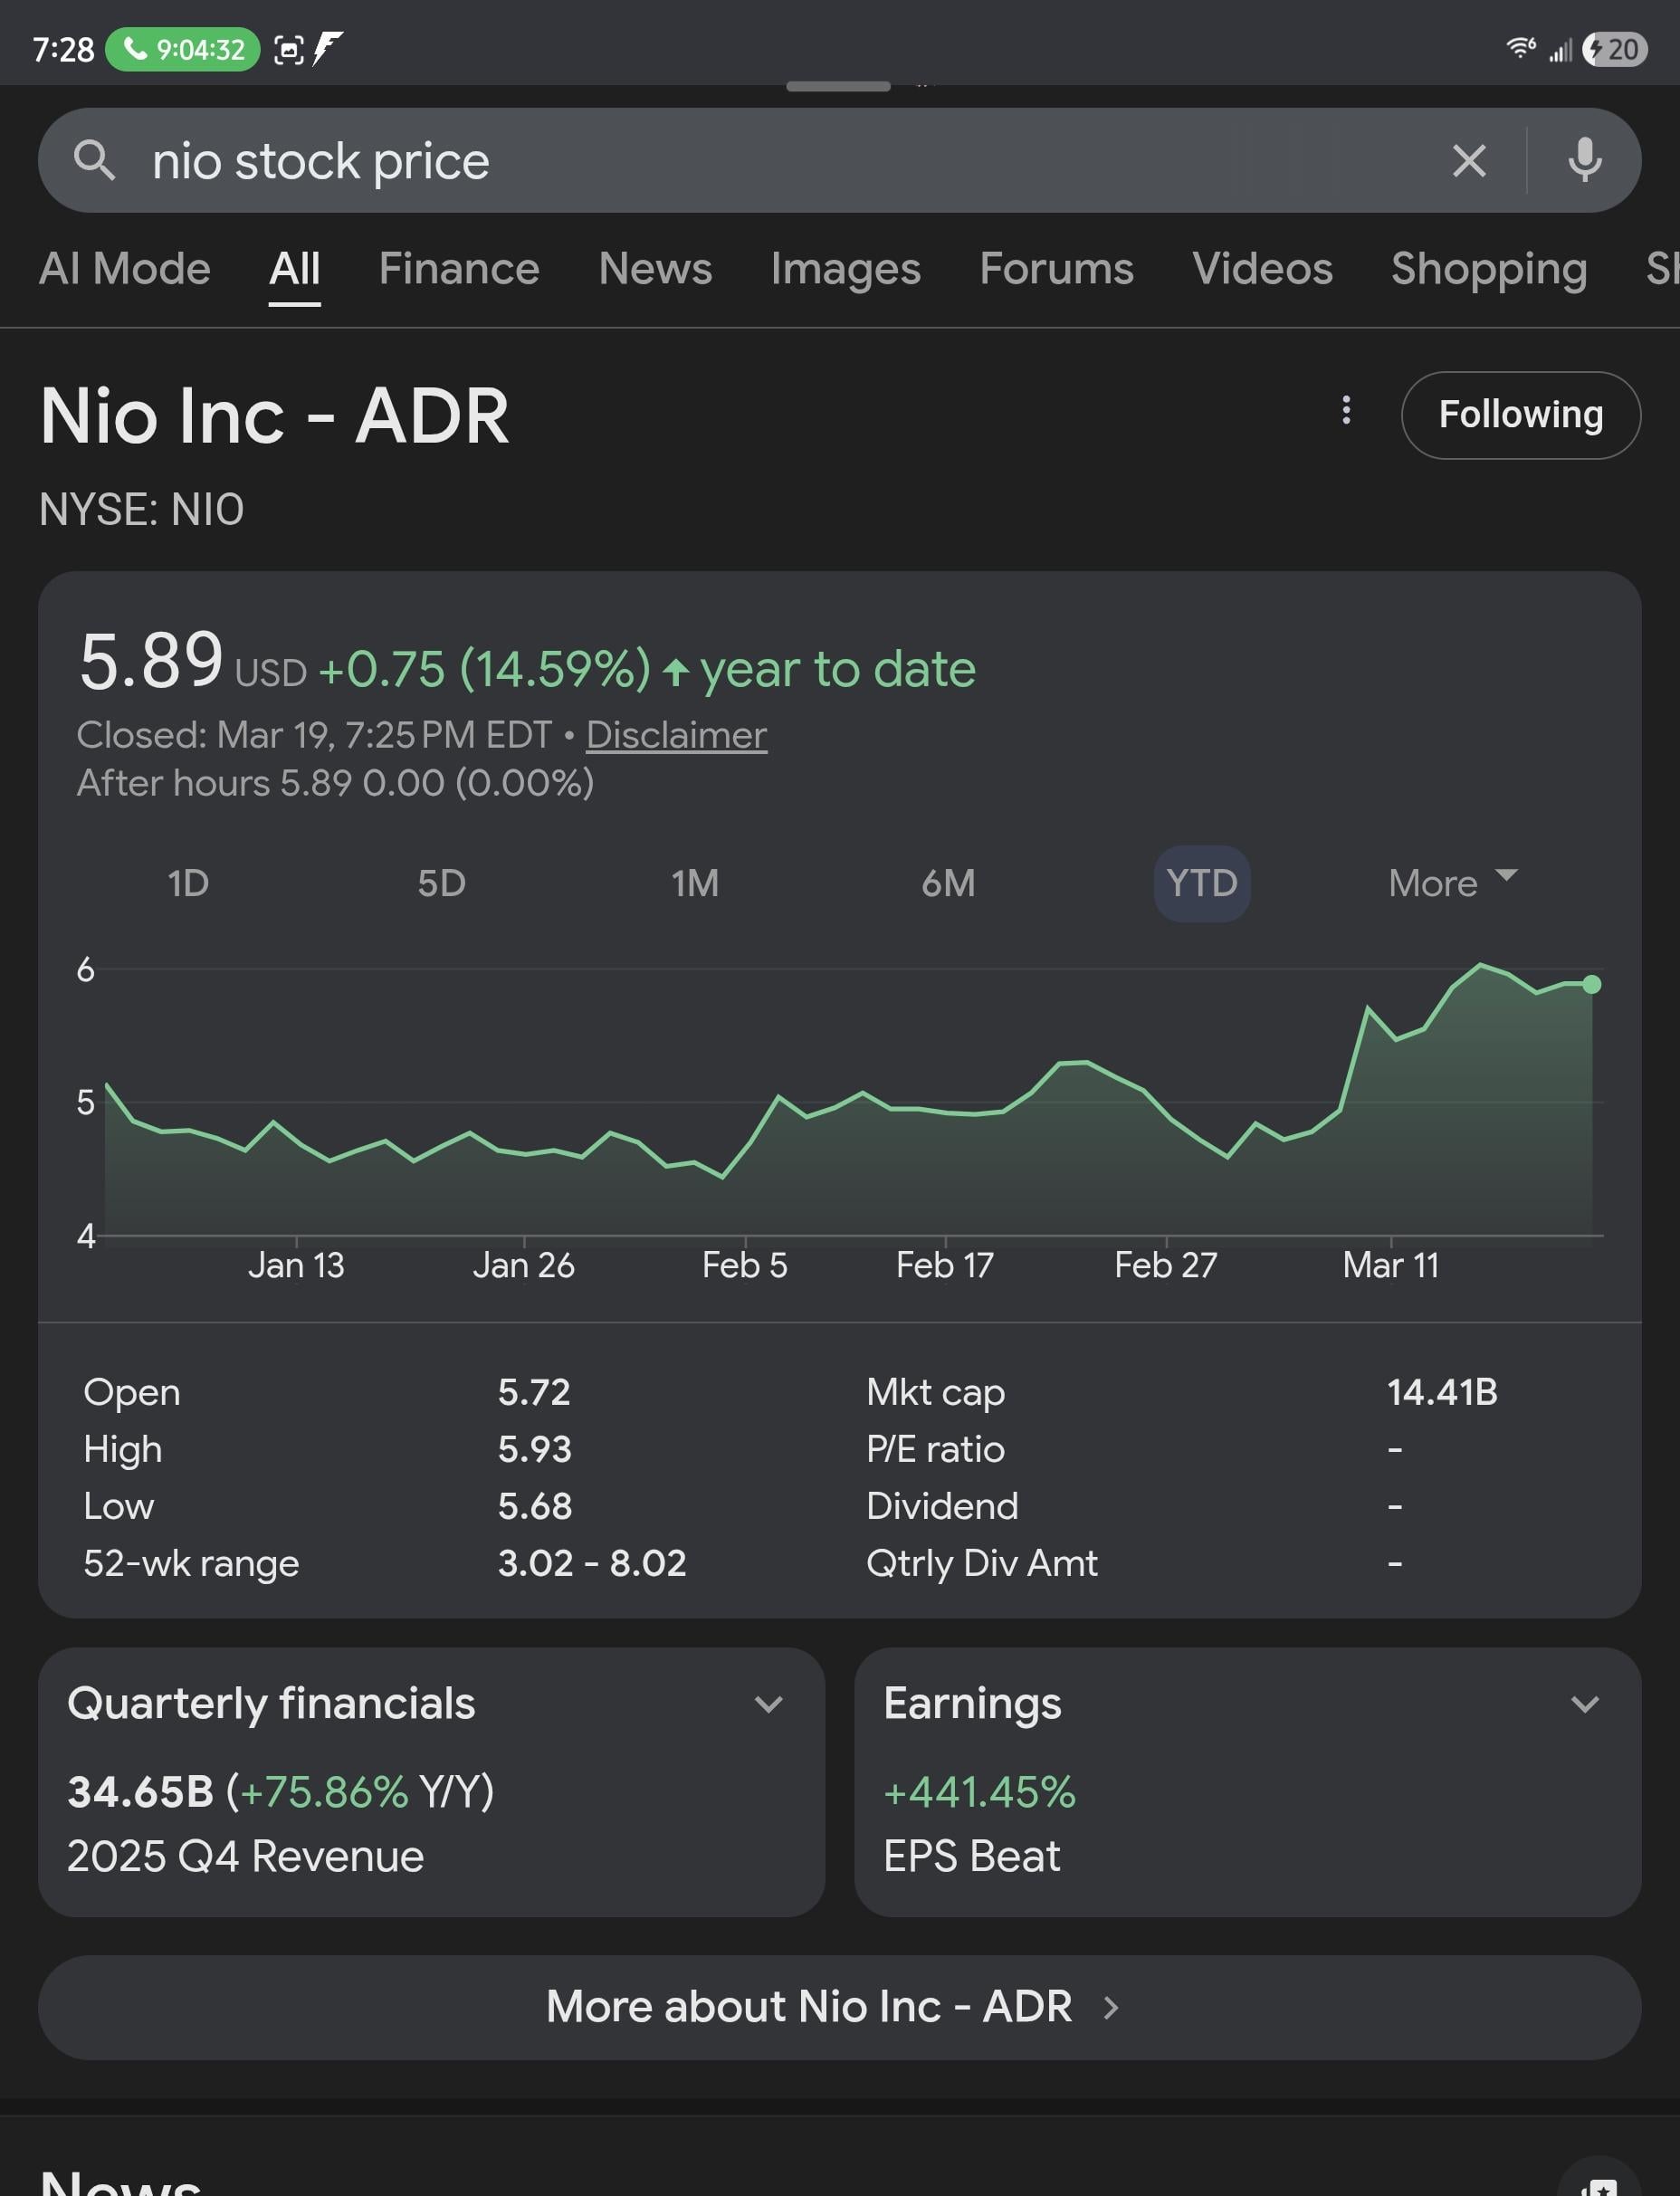Open the three-dot options menu
This screenshot has height=2196, width=1680.
1346,410
